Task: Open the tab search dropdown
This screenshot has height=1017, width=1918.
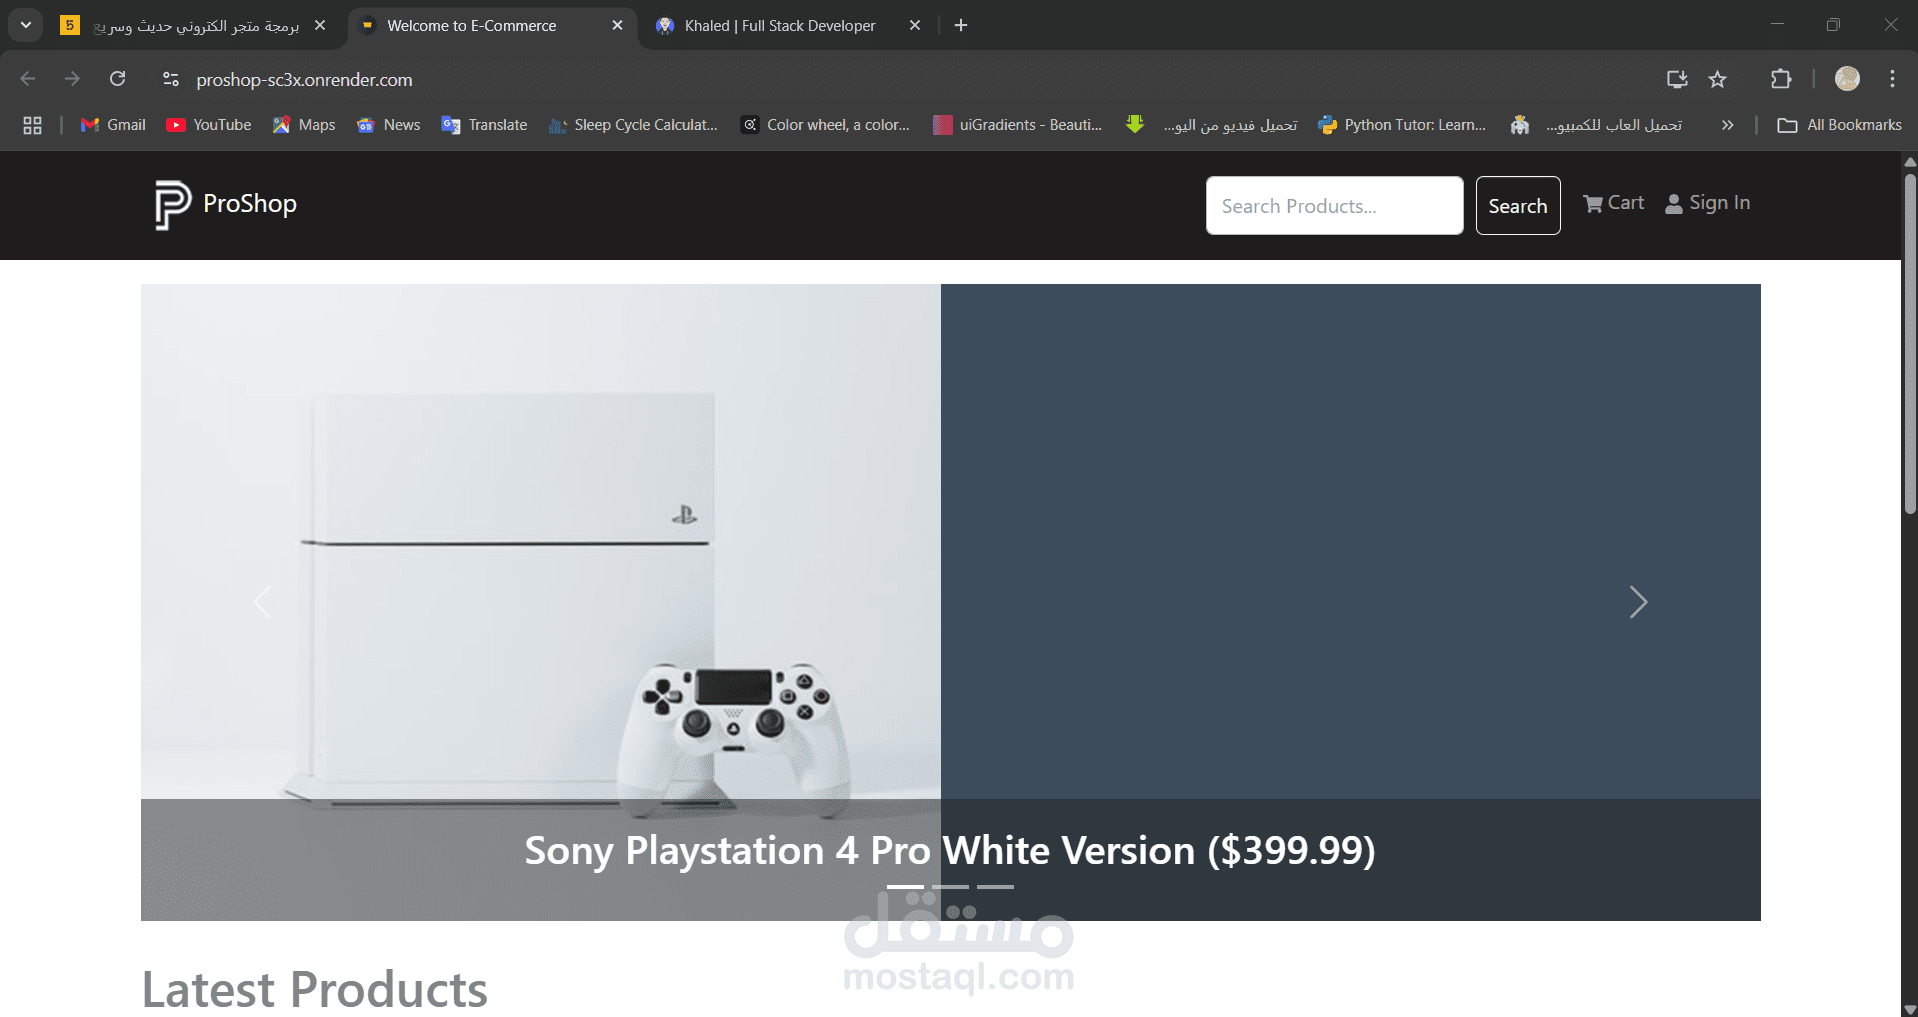Action: 26,25
